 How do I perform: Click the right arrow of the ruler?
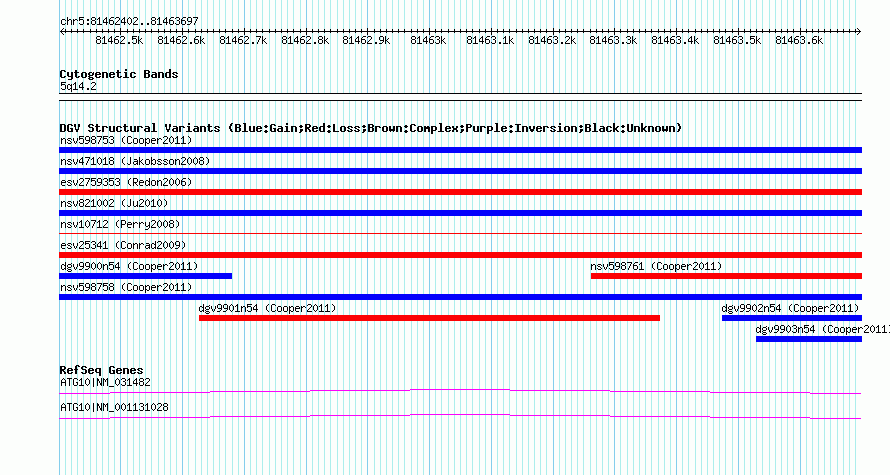[x=858, y=32]
